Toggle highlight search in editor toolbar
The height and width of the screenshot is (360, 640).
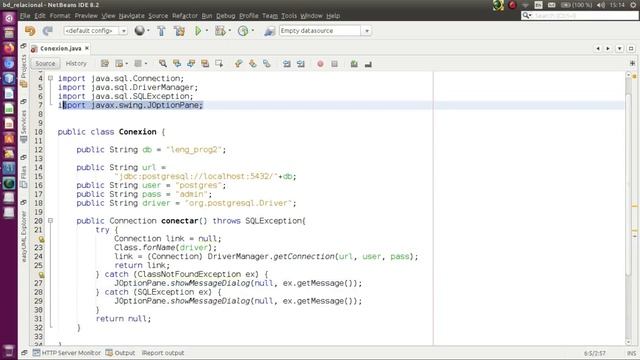(204, 64)
